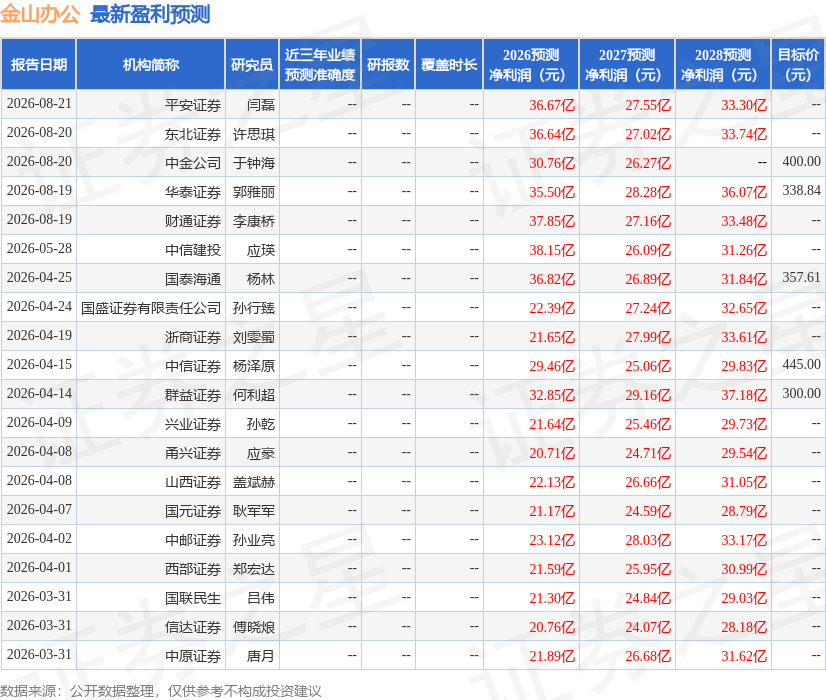The image size is (826, 700).
Task: Click analyst name 盖斌赫
Action: point(254,482)
